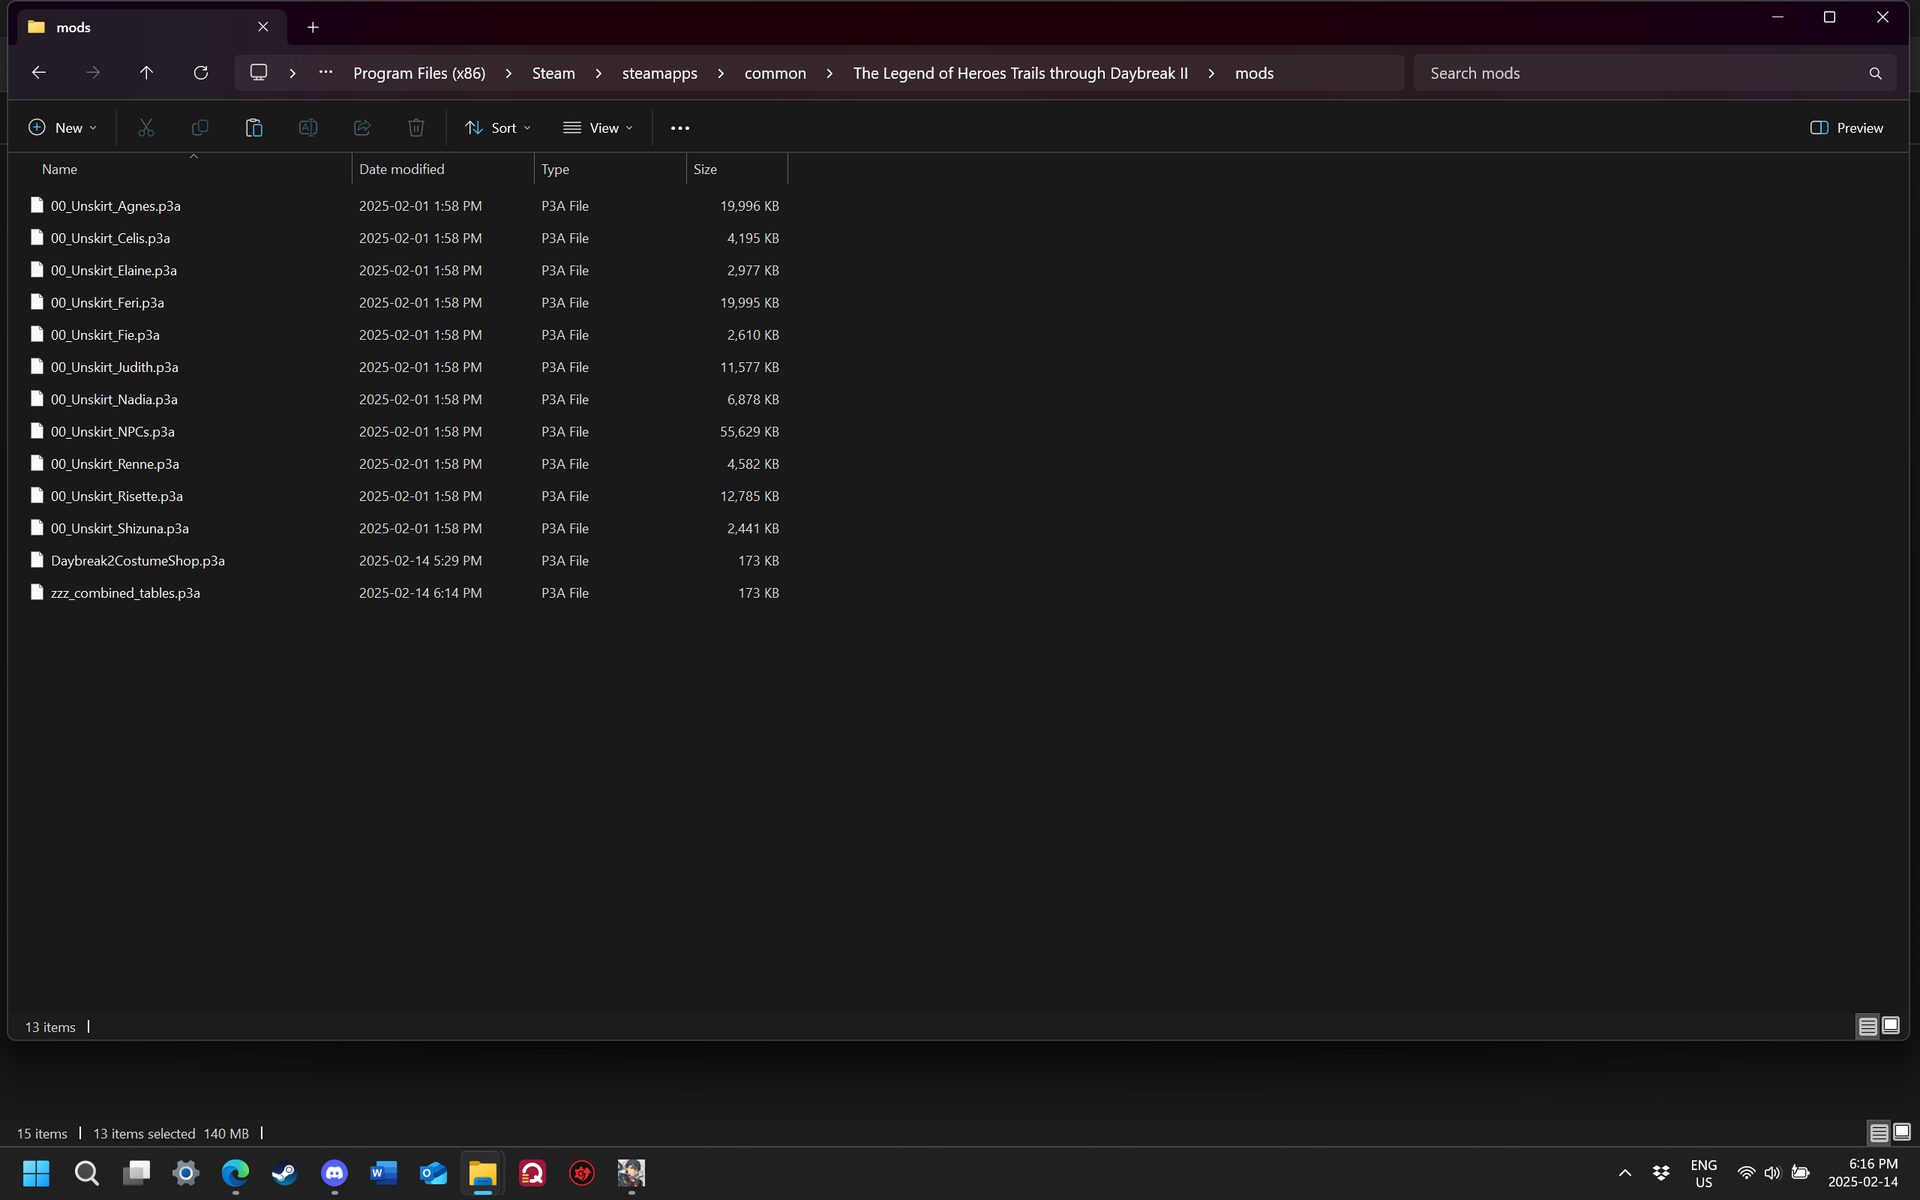The width and height of the screenshot is (1920, 1200).
Task: Navigate up one folder level
Action: [x=146, y=73]
